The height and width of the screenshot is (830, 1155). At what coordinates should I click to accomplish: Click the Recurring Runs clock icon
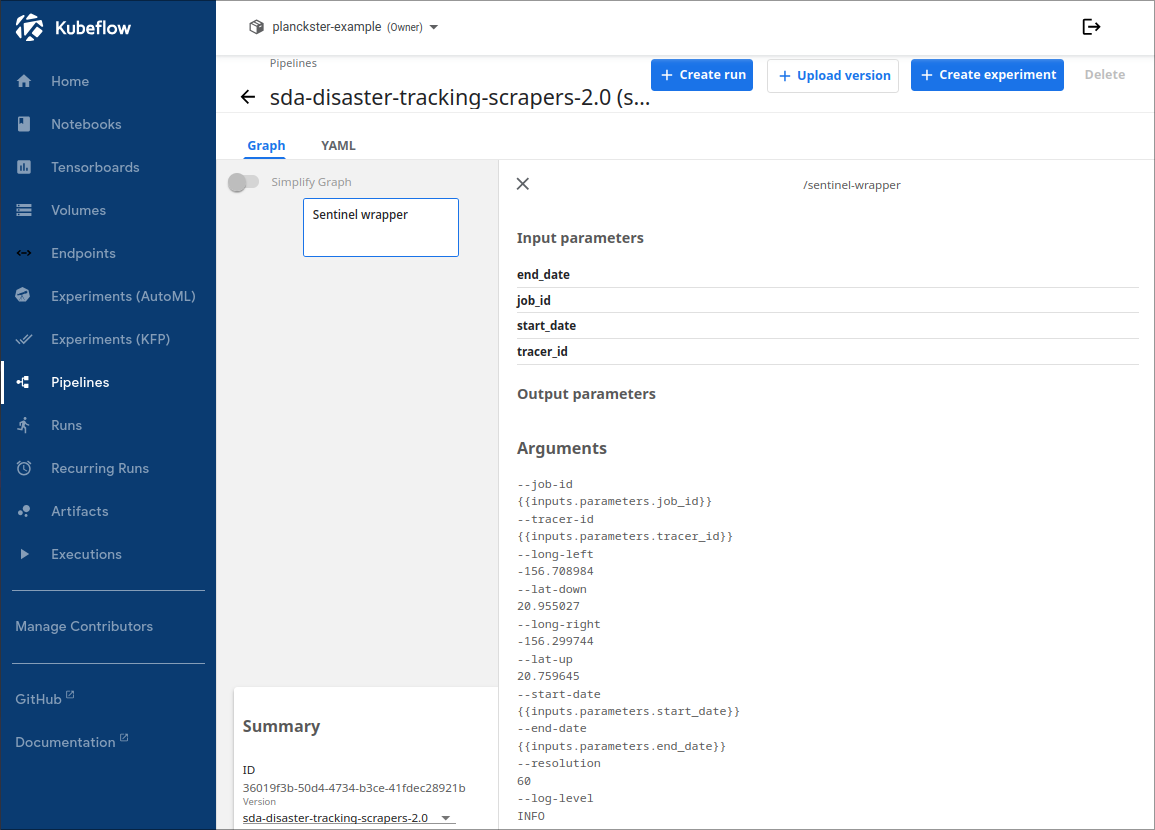(24, 468)
